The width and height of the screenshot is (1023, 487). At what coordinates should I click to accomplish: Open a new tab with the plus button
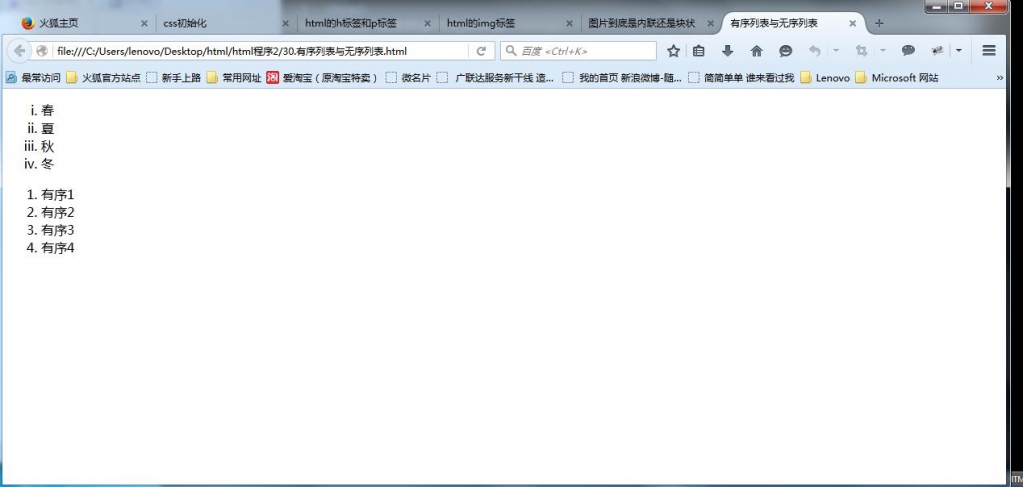tap(879, 24)
